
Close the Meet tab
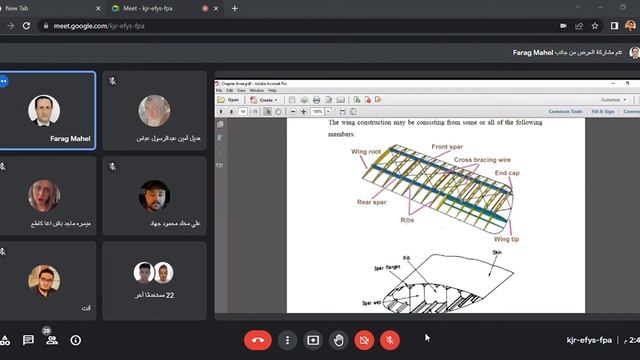tap(216, 8)
